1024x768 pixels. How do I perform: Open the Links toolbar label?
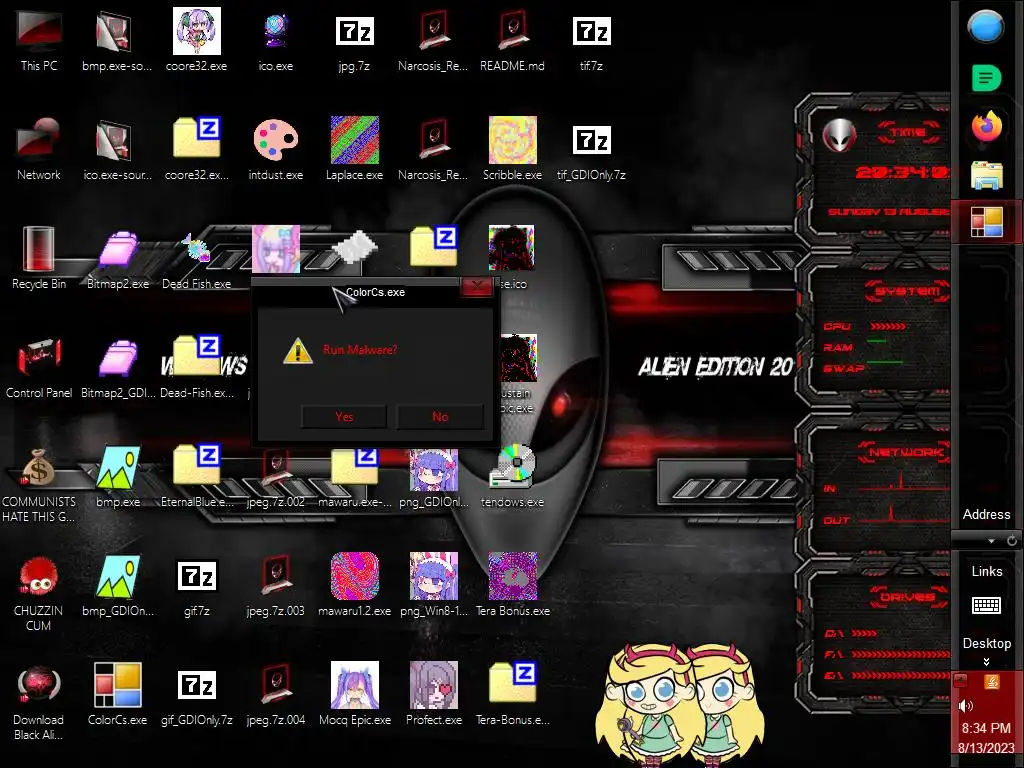tap(987, 571)
